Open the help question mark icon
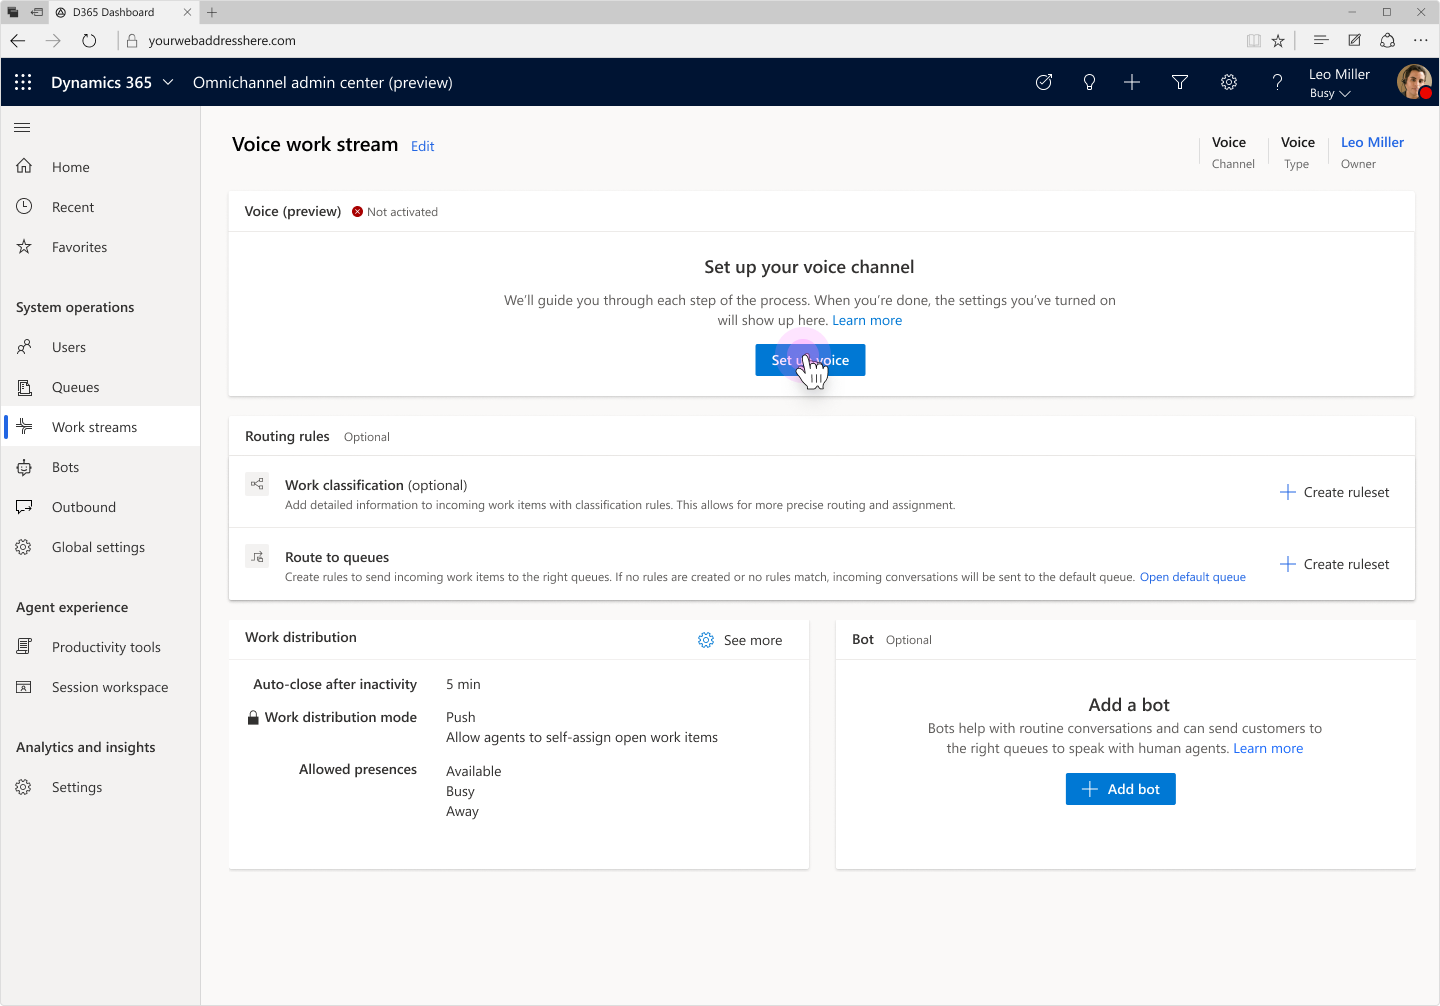This screenshot has height=1006, width=1440. (1277, 82)
